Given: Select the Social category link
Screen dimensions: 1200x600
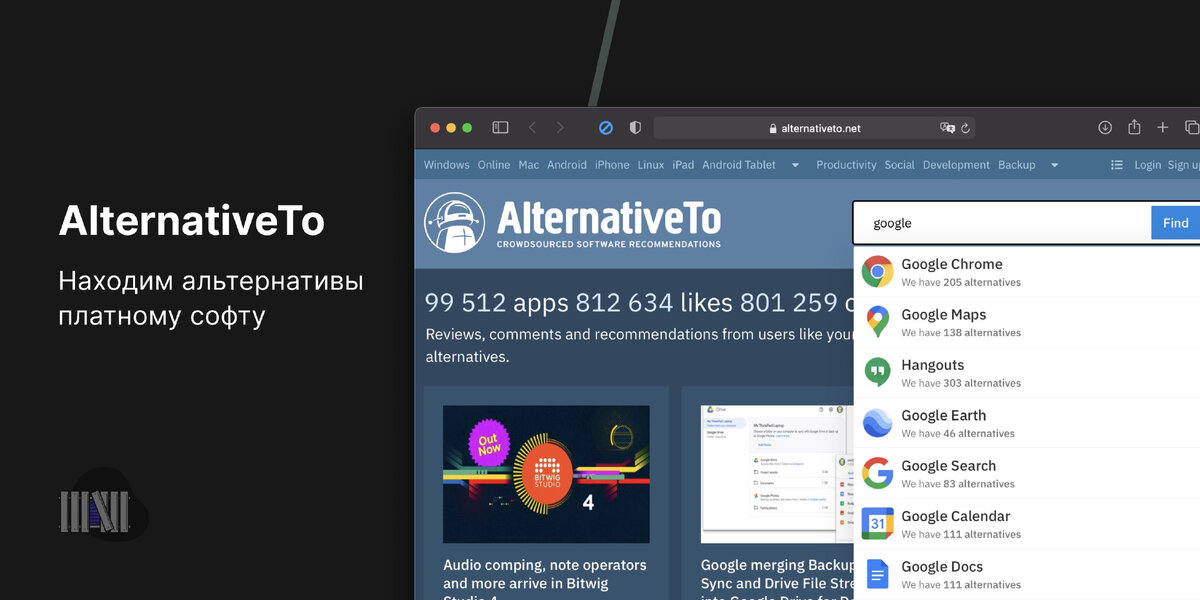Looking at the screenshot, I should coord(899,165).
